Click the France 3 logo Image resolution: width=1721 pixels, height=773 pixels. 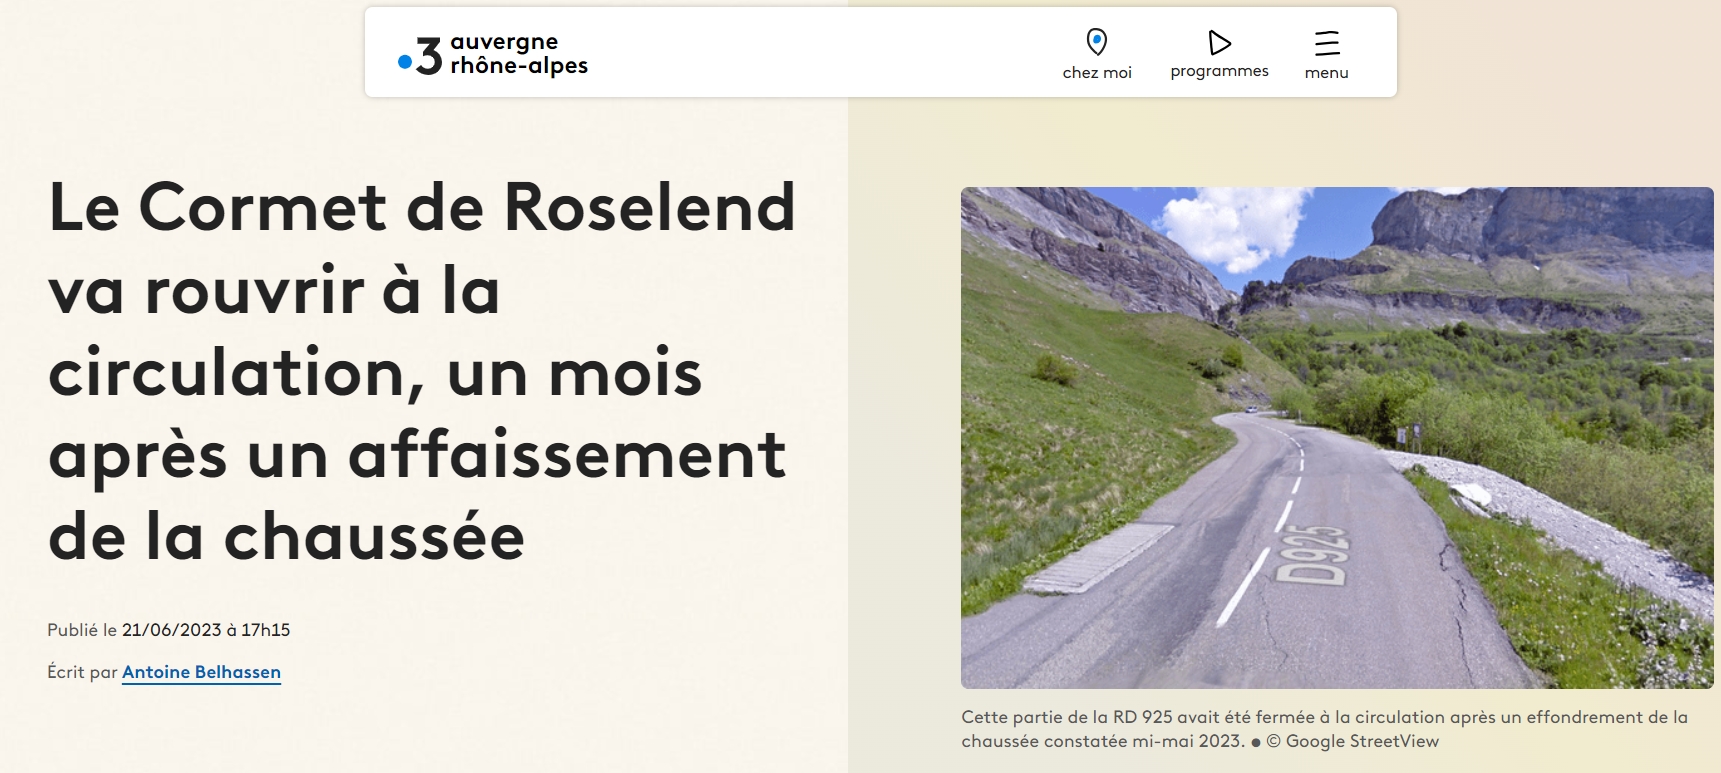tap(420, 56)
